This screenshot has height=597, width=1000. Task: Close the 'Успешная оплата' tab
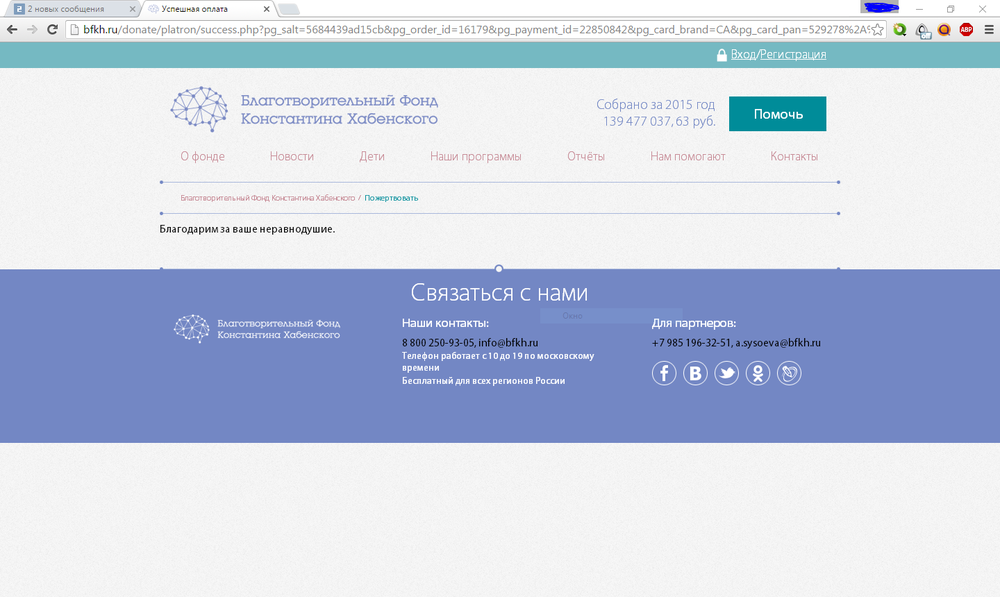pyautogui.click(x=267, y=9)
